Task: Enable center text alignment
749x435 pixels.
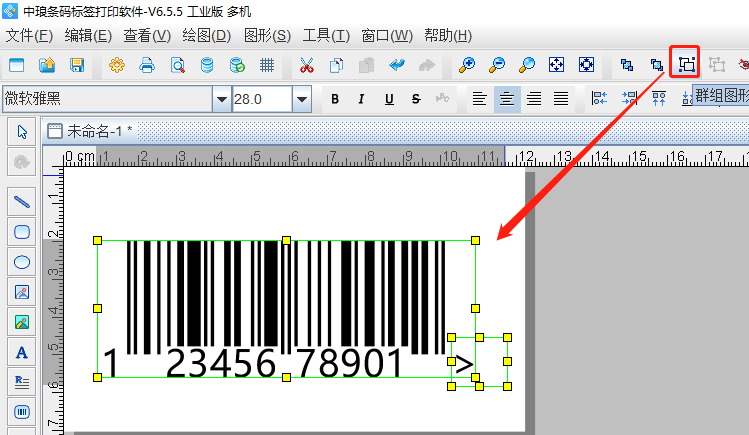Action: click(x=507, y=99)
